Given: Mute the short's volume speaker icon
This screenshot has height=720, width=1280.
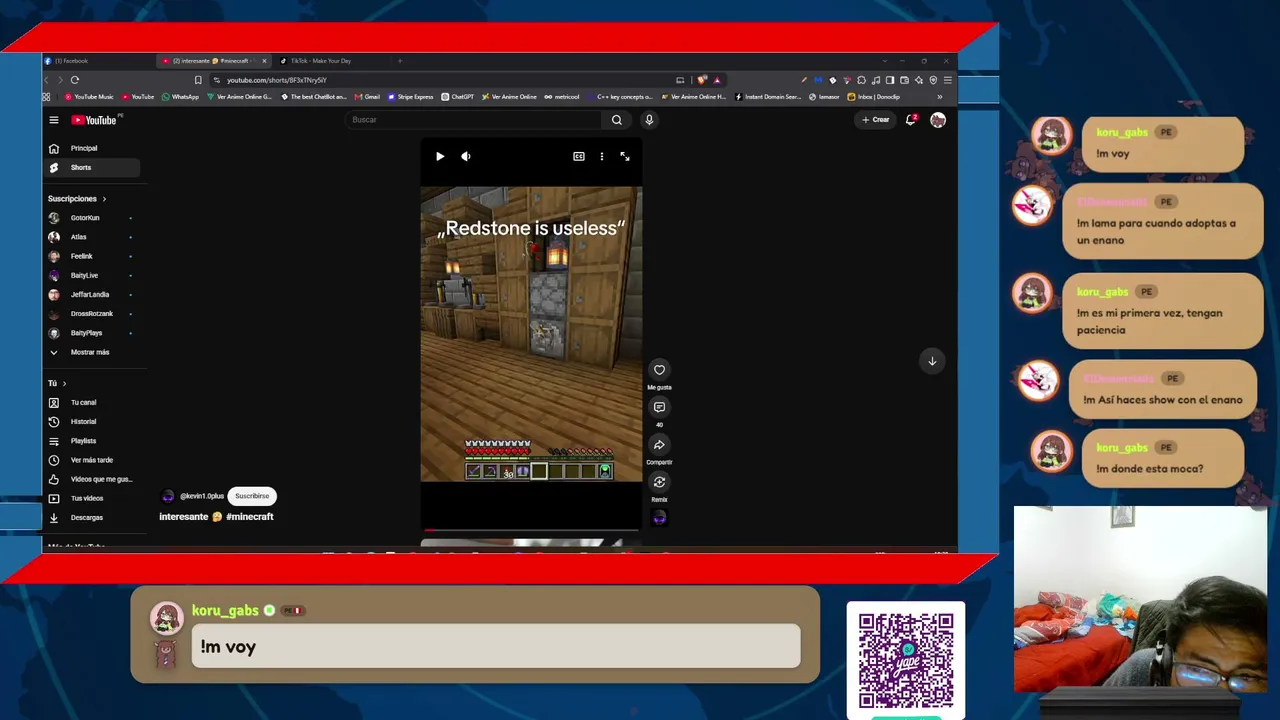Looking at the screenshot, I should pyautogui.click(x=466, y=156).
